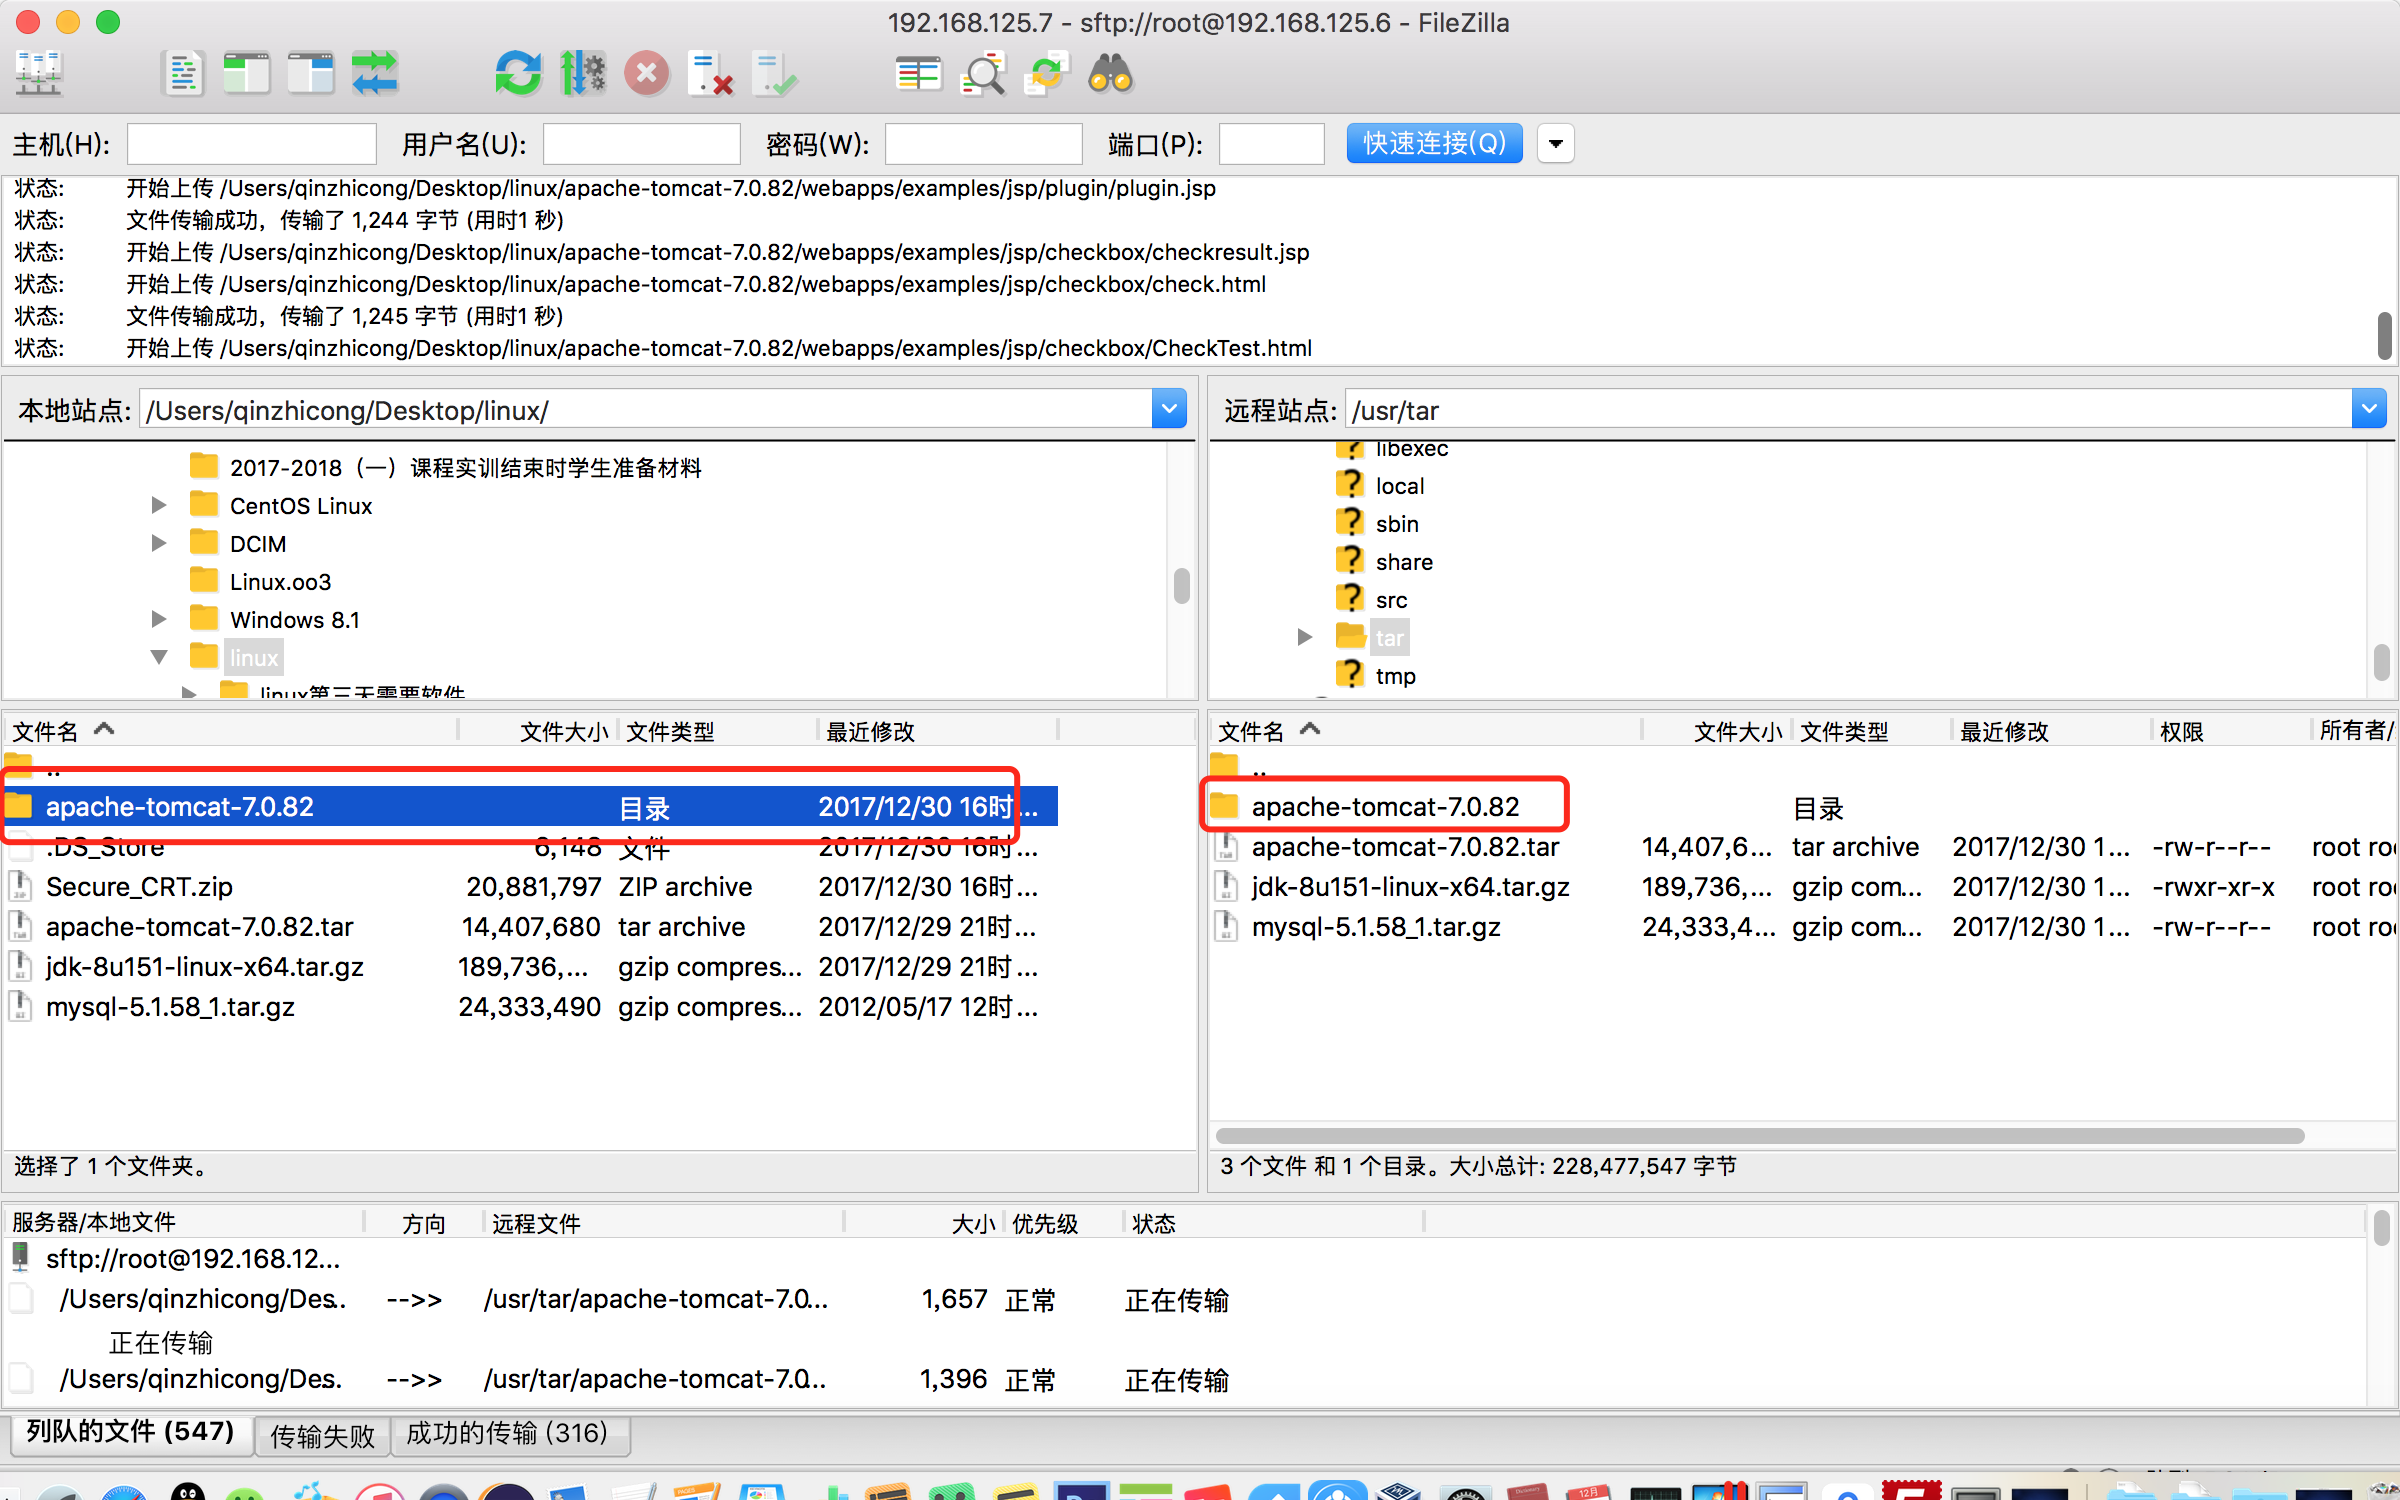Image resolution: width=2400 pixels, height=1500 pixels.
Task: Click the port (端口) input field
Action: coord(1272,144)
